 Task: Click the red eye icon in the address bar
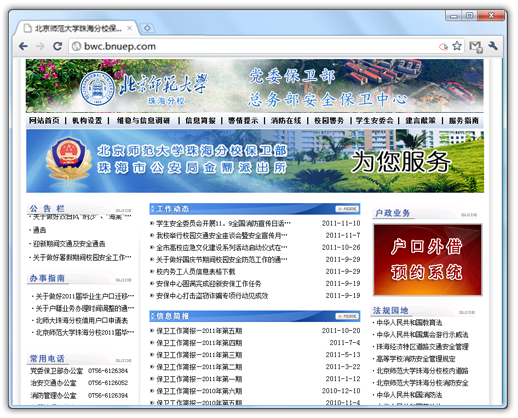click(x=443, y=47)
